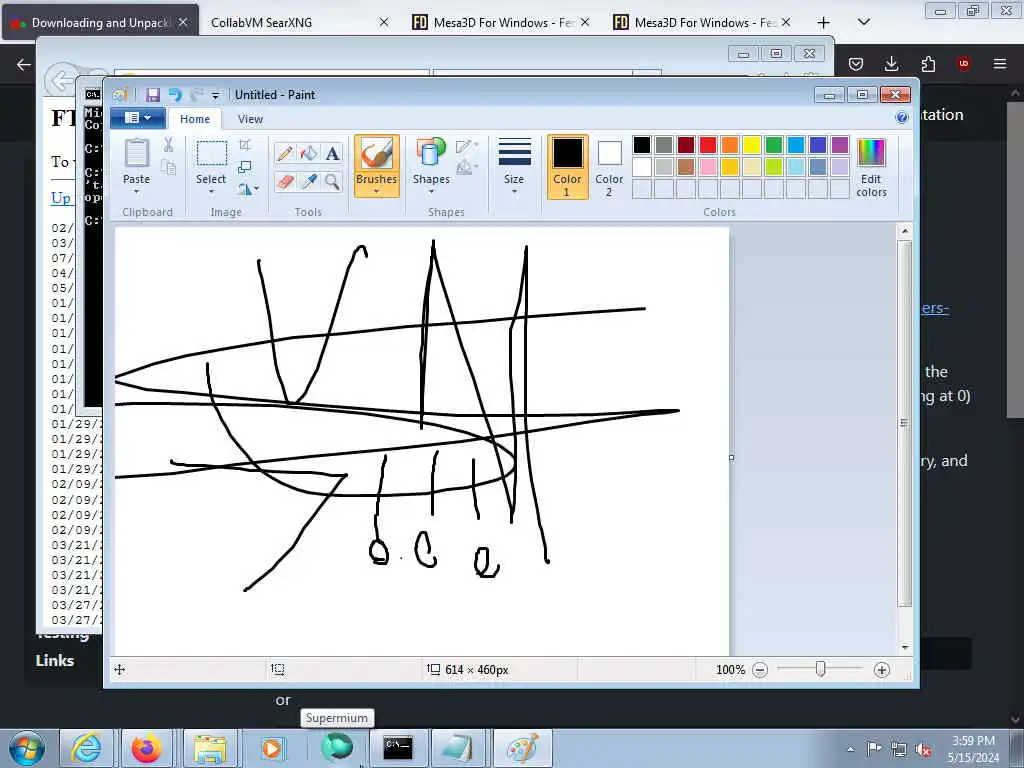Click the Up link in FTP listing

coord(61,197)
